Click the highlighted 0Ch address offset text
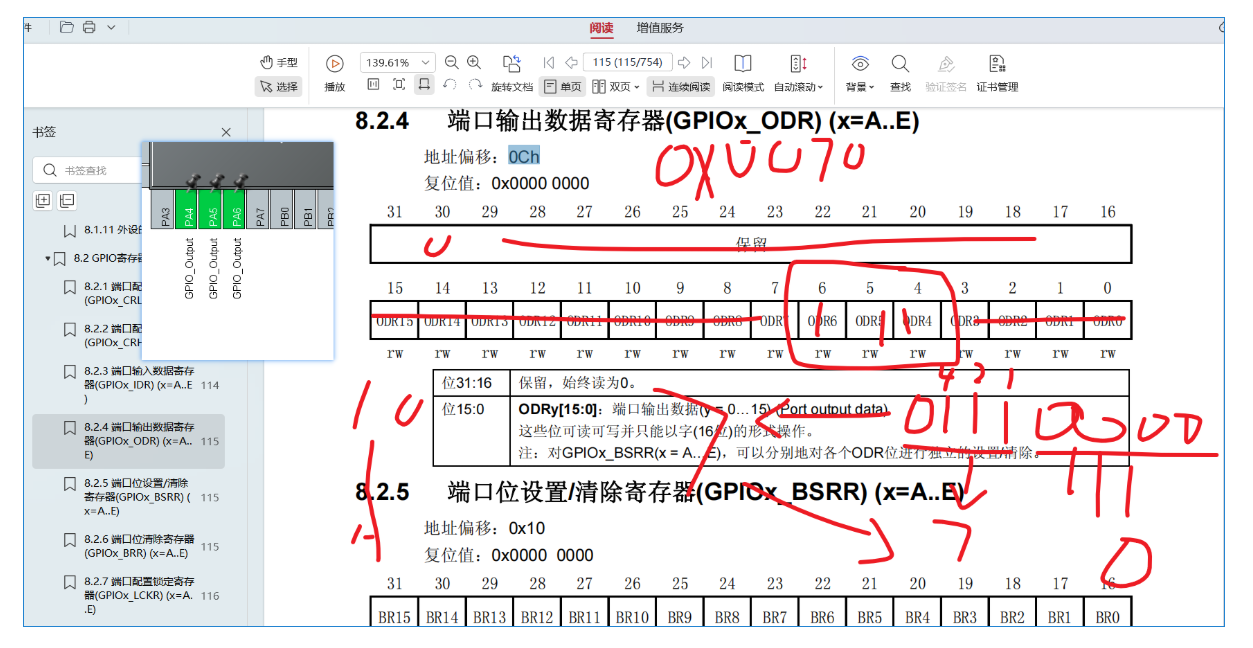 pos(524,156)
